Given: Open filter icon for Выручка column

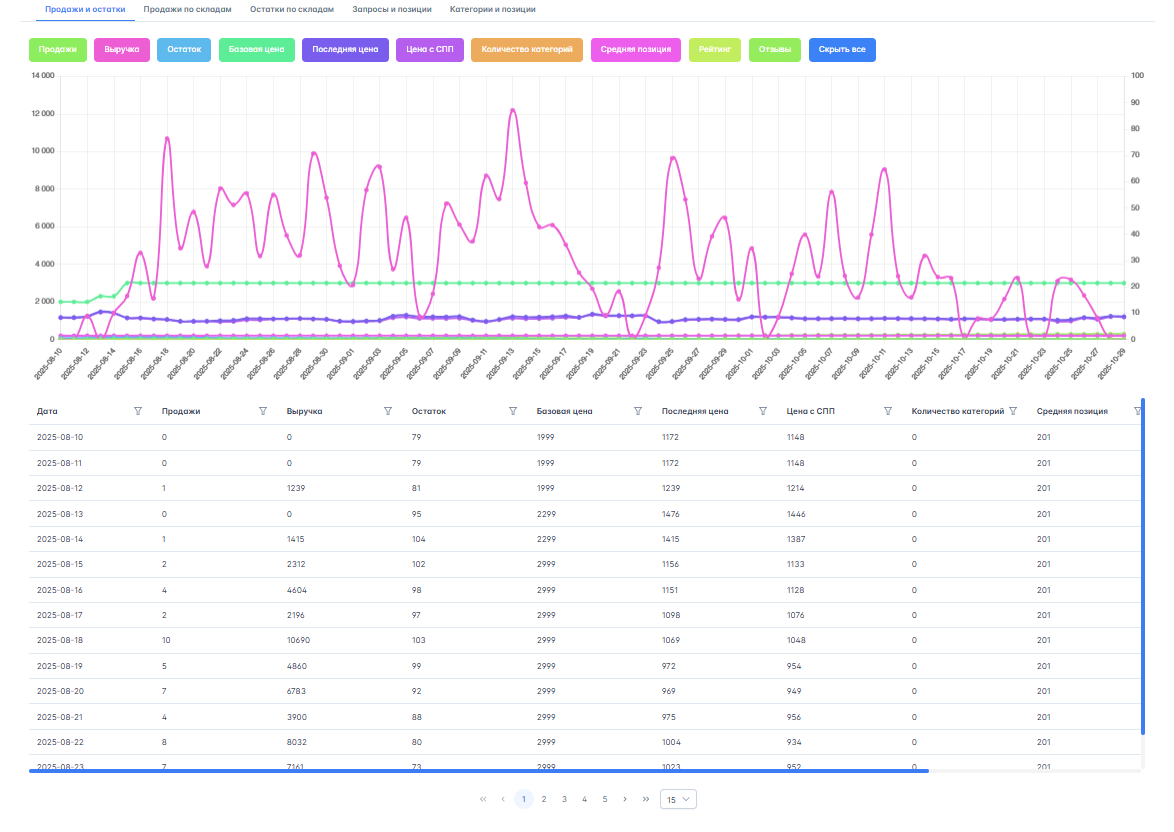Looking at the screenshot, I should point(388,411).
